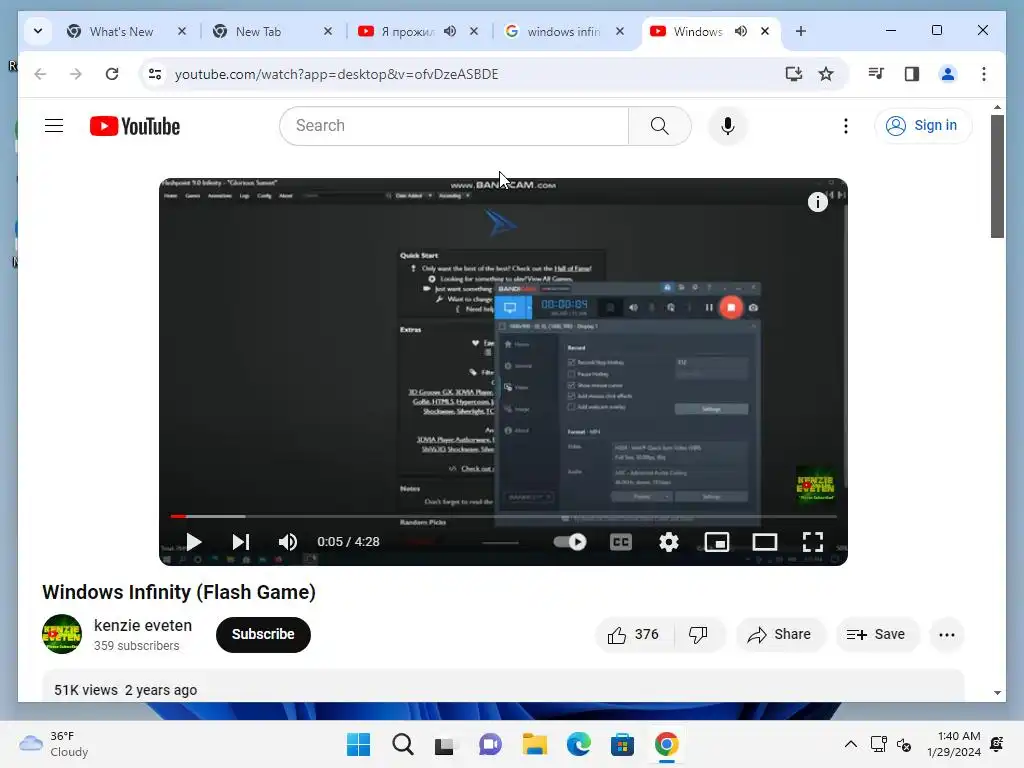The height and width of the screenshot is (768, 1024).
Task: Open the player settings gear
Action: click(x=669, y=541)
